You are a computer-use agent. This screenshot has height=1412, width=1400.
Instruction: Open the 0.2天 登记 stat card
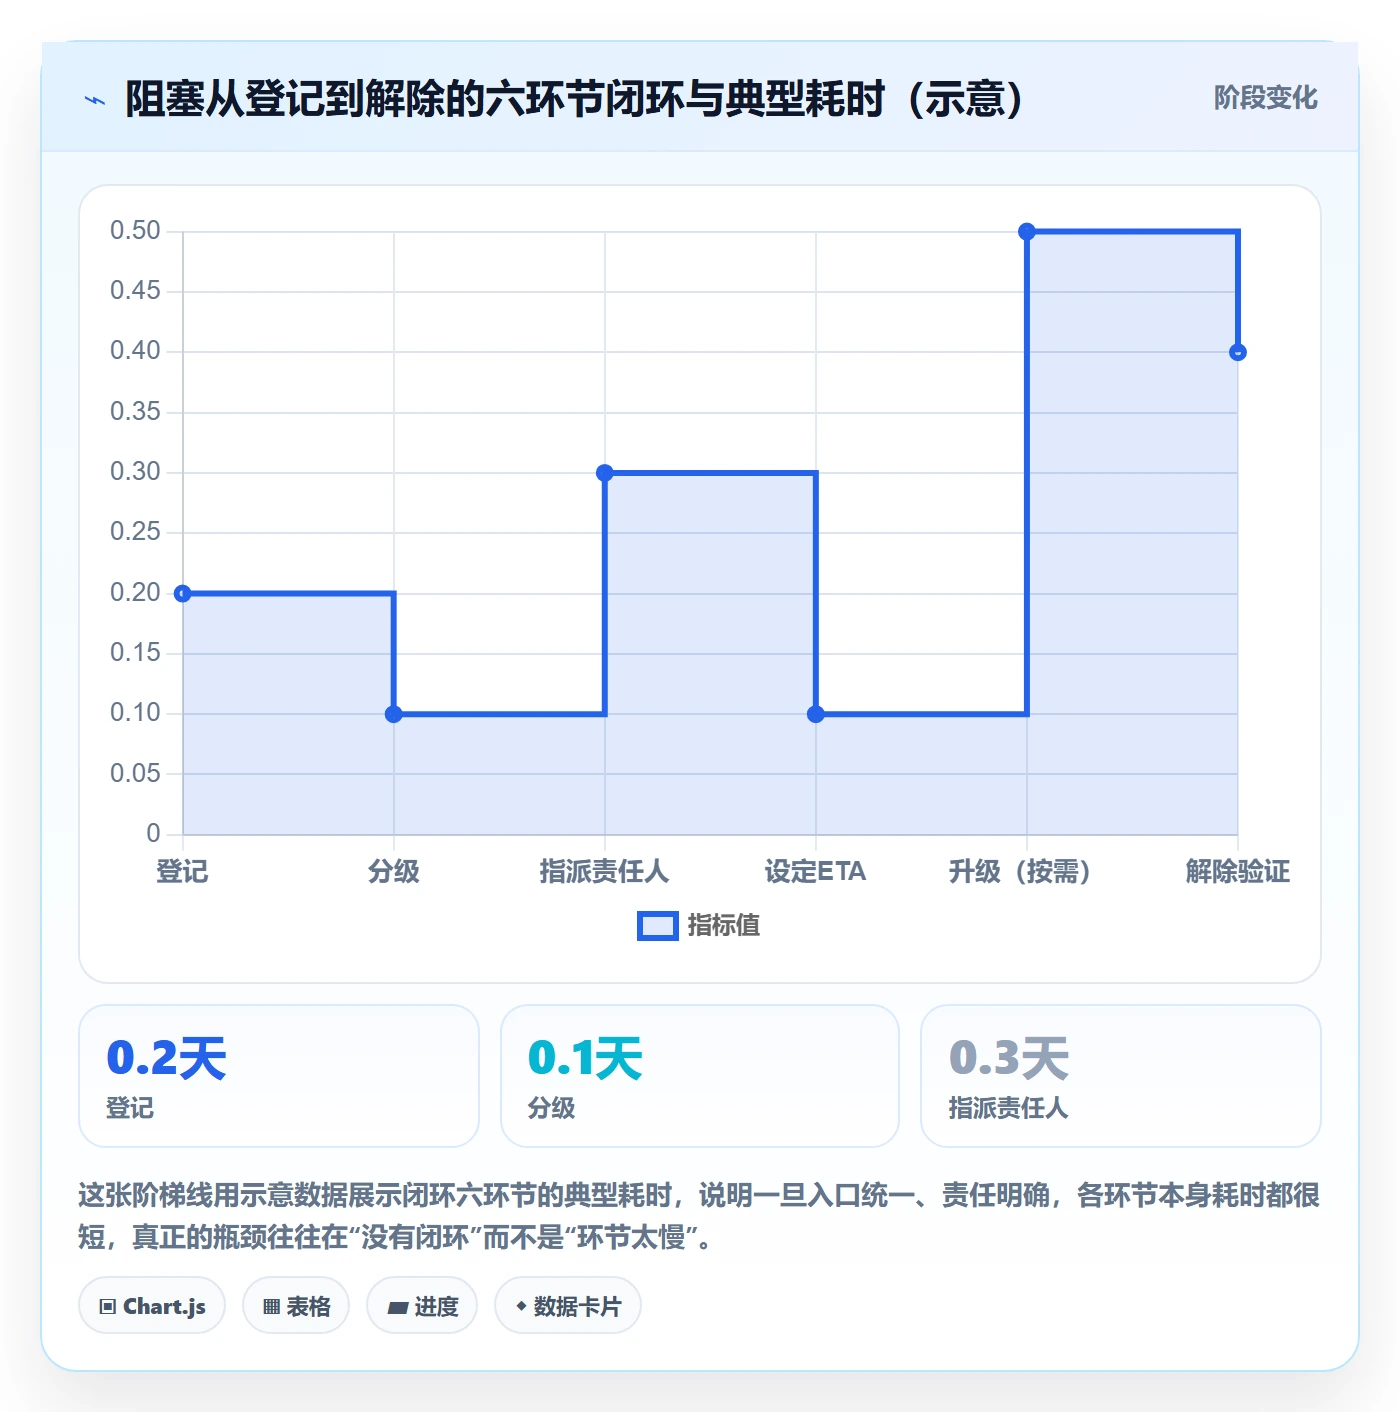tap(279, 1076)
